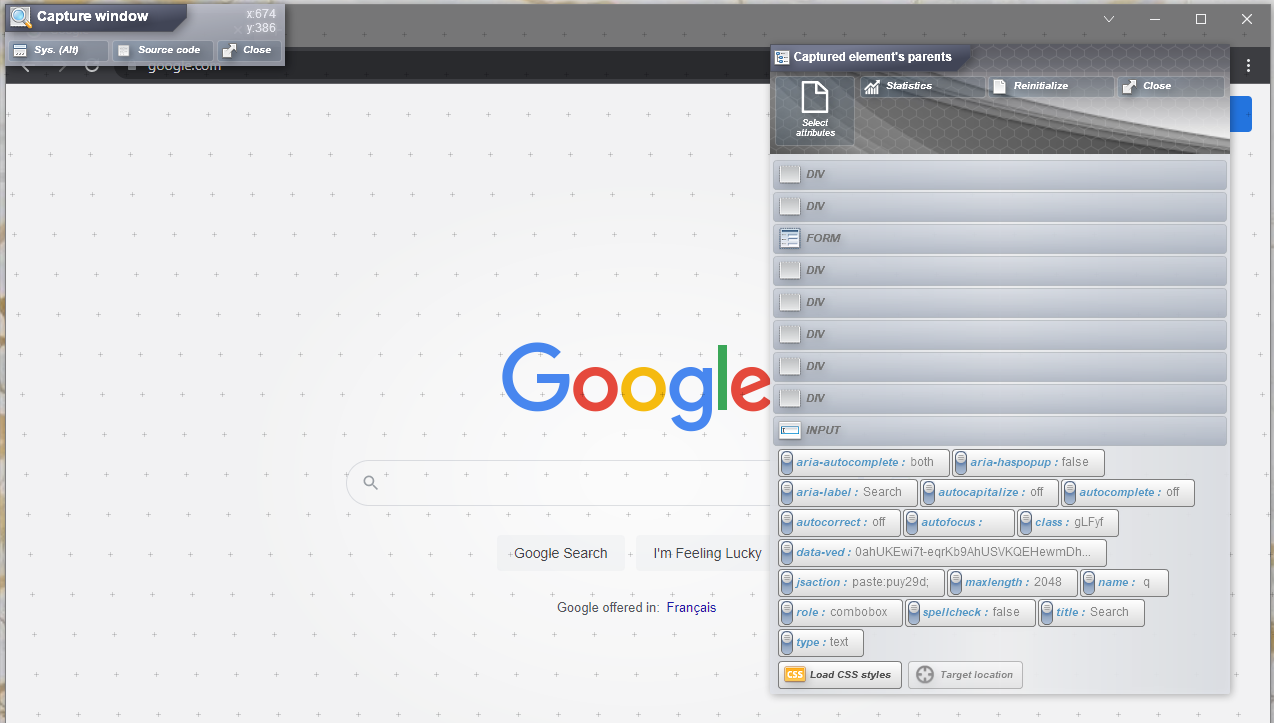Toggle the autocorrect attribute

click(839, 523)
